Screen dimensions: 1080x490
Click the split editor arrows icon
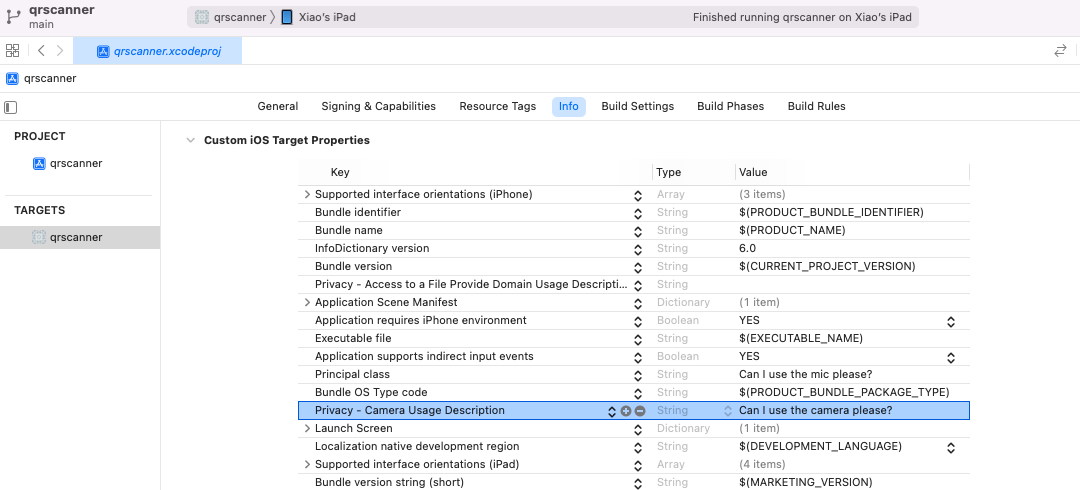coord(1060,50)
